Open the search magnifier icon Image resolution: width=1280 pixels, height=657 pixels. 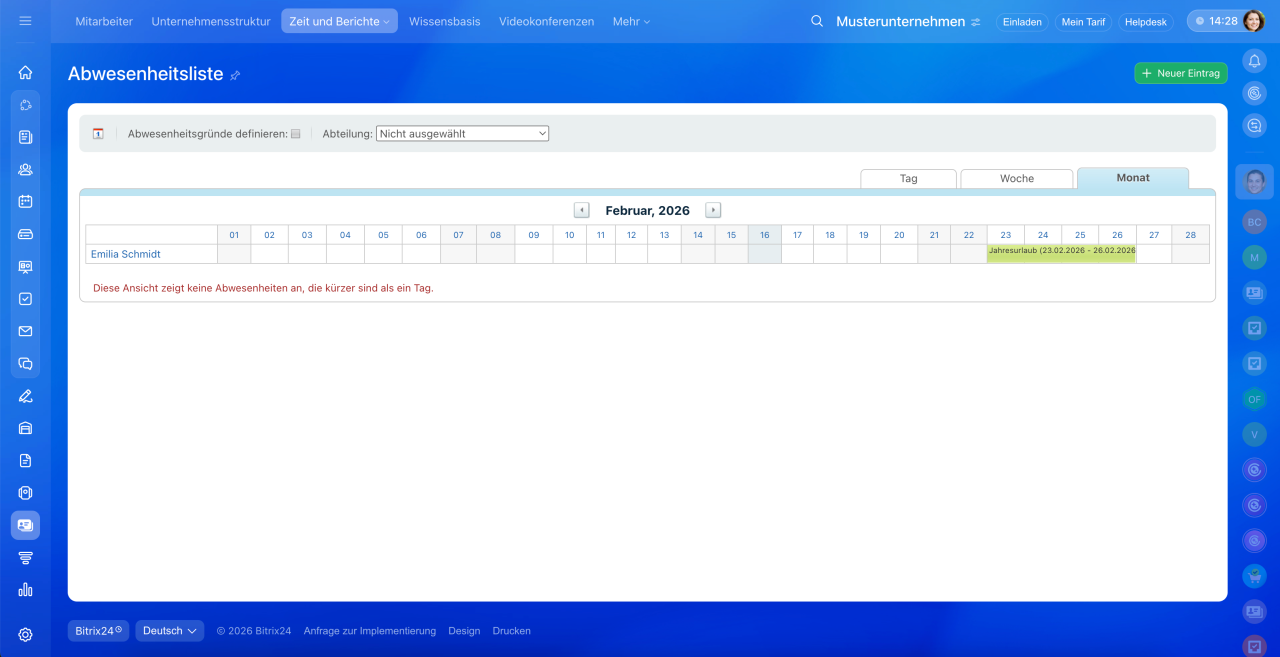817,21
